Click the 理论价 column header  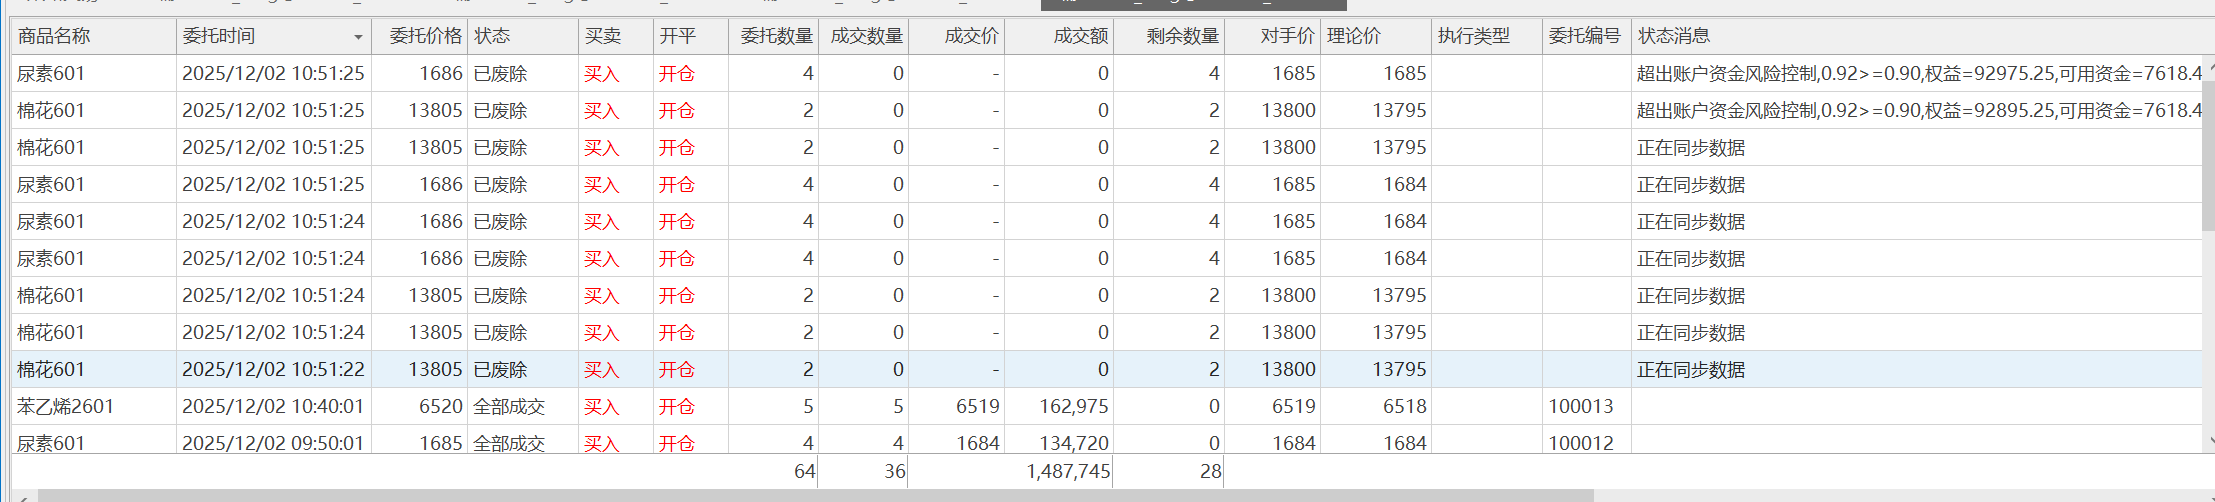click(1354, 37)
